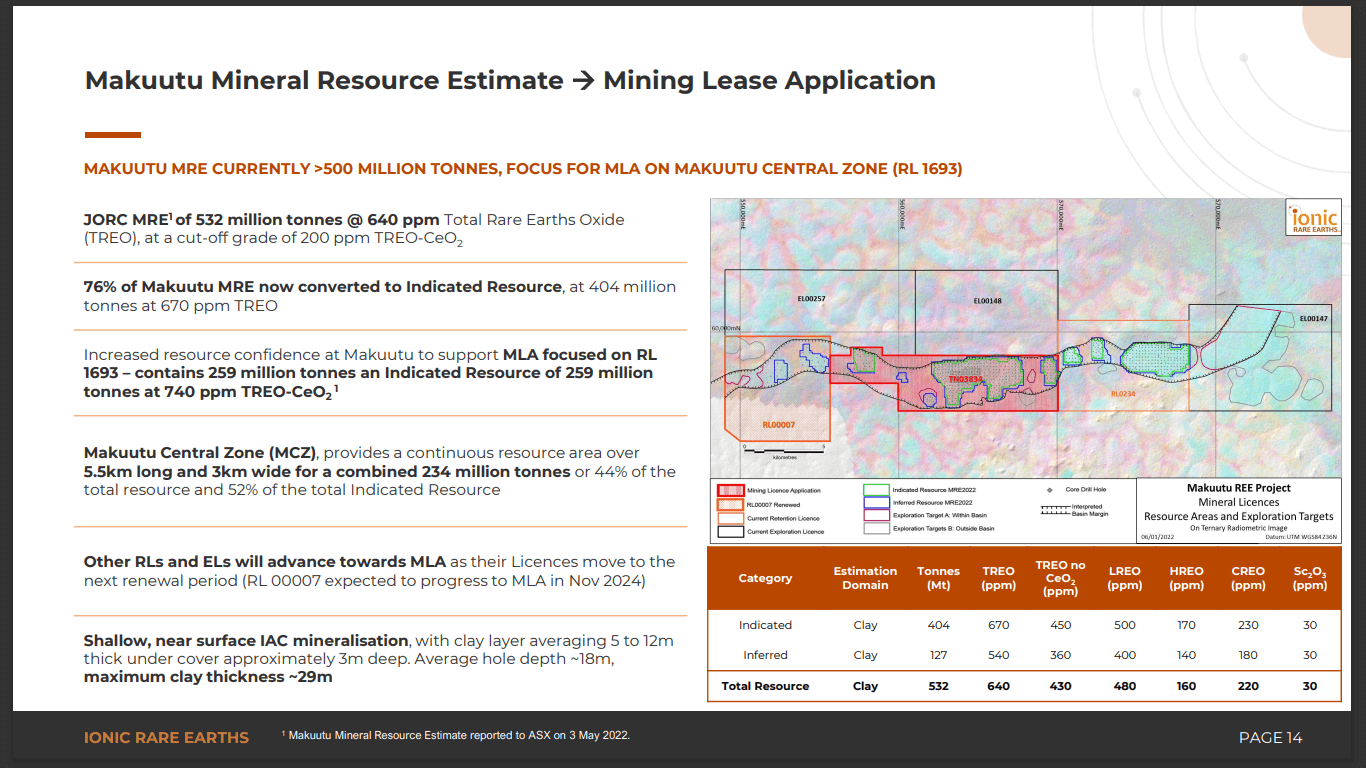Image resolution: width=1366 pixels, height=768 pixels.
Task: Click the 640 total TREO value
Action: [x=998, y=686]
